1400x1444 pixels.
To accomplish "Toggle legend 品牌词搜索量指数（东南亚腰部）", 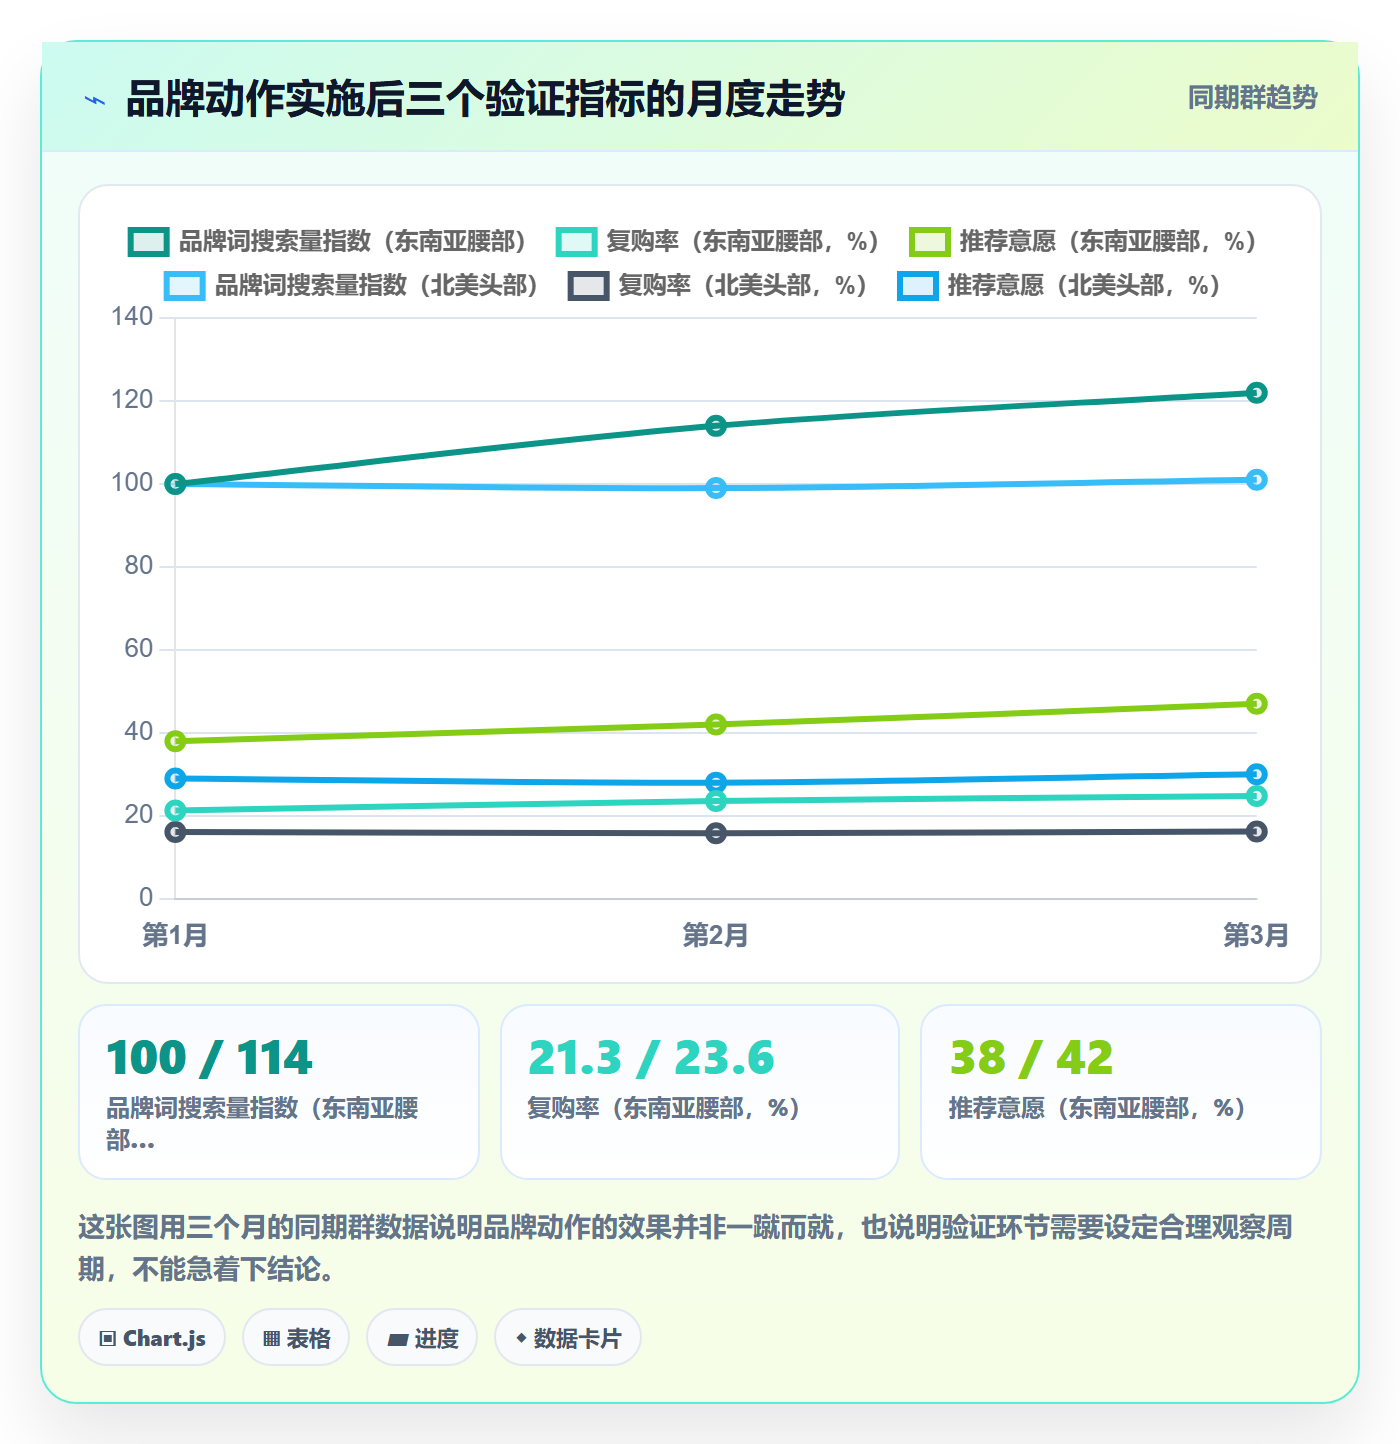I will 329,242.
